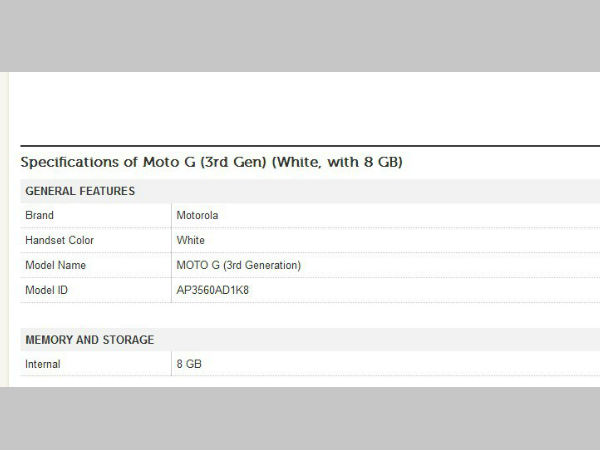Select the MOTO G (3rd Generation) value
600x450 pixels.
[238, 265]
